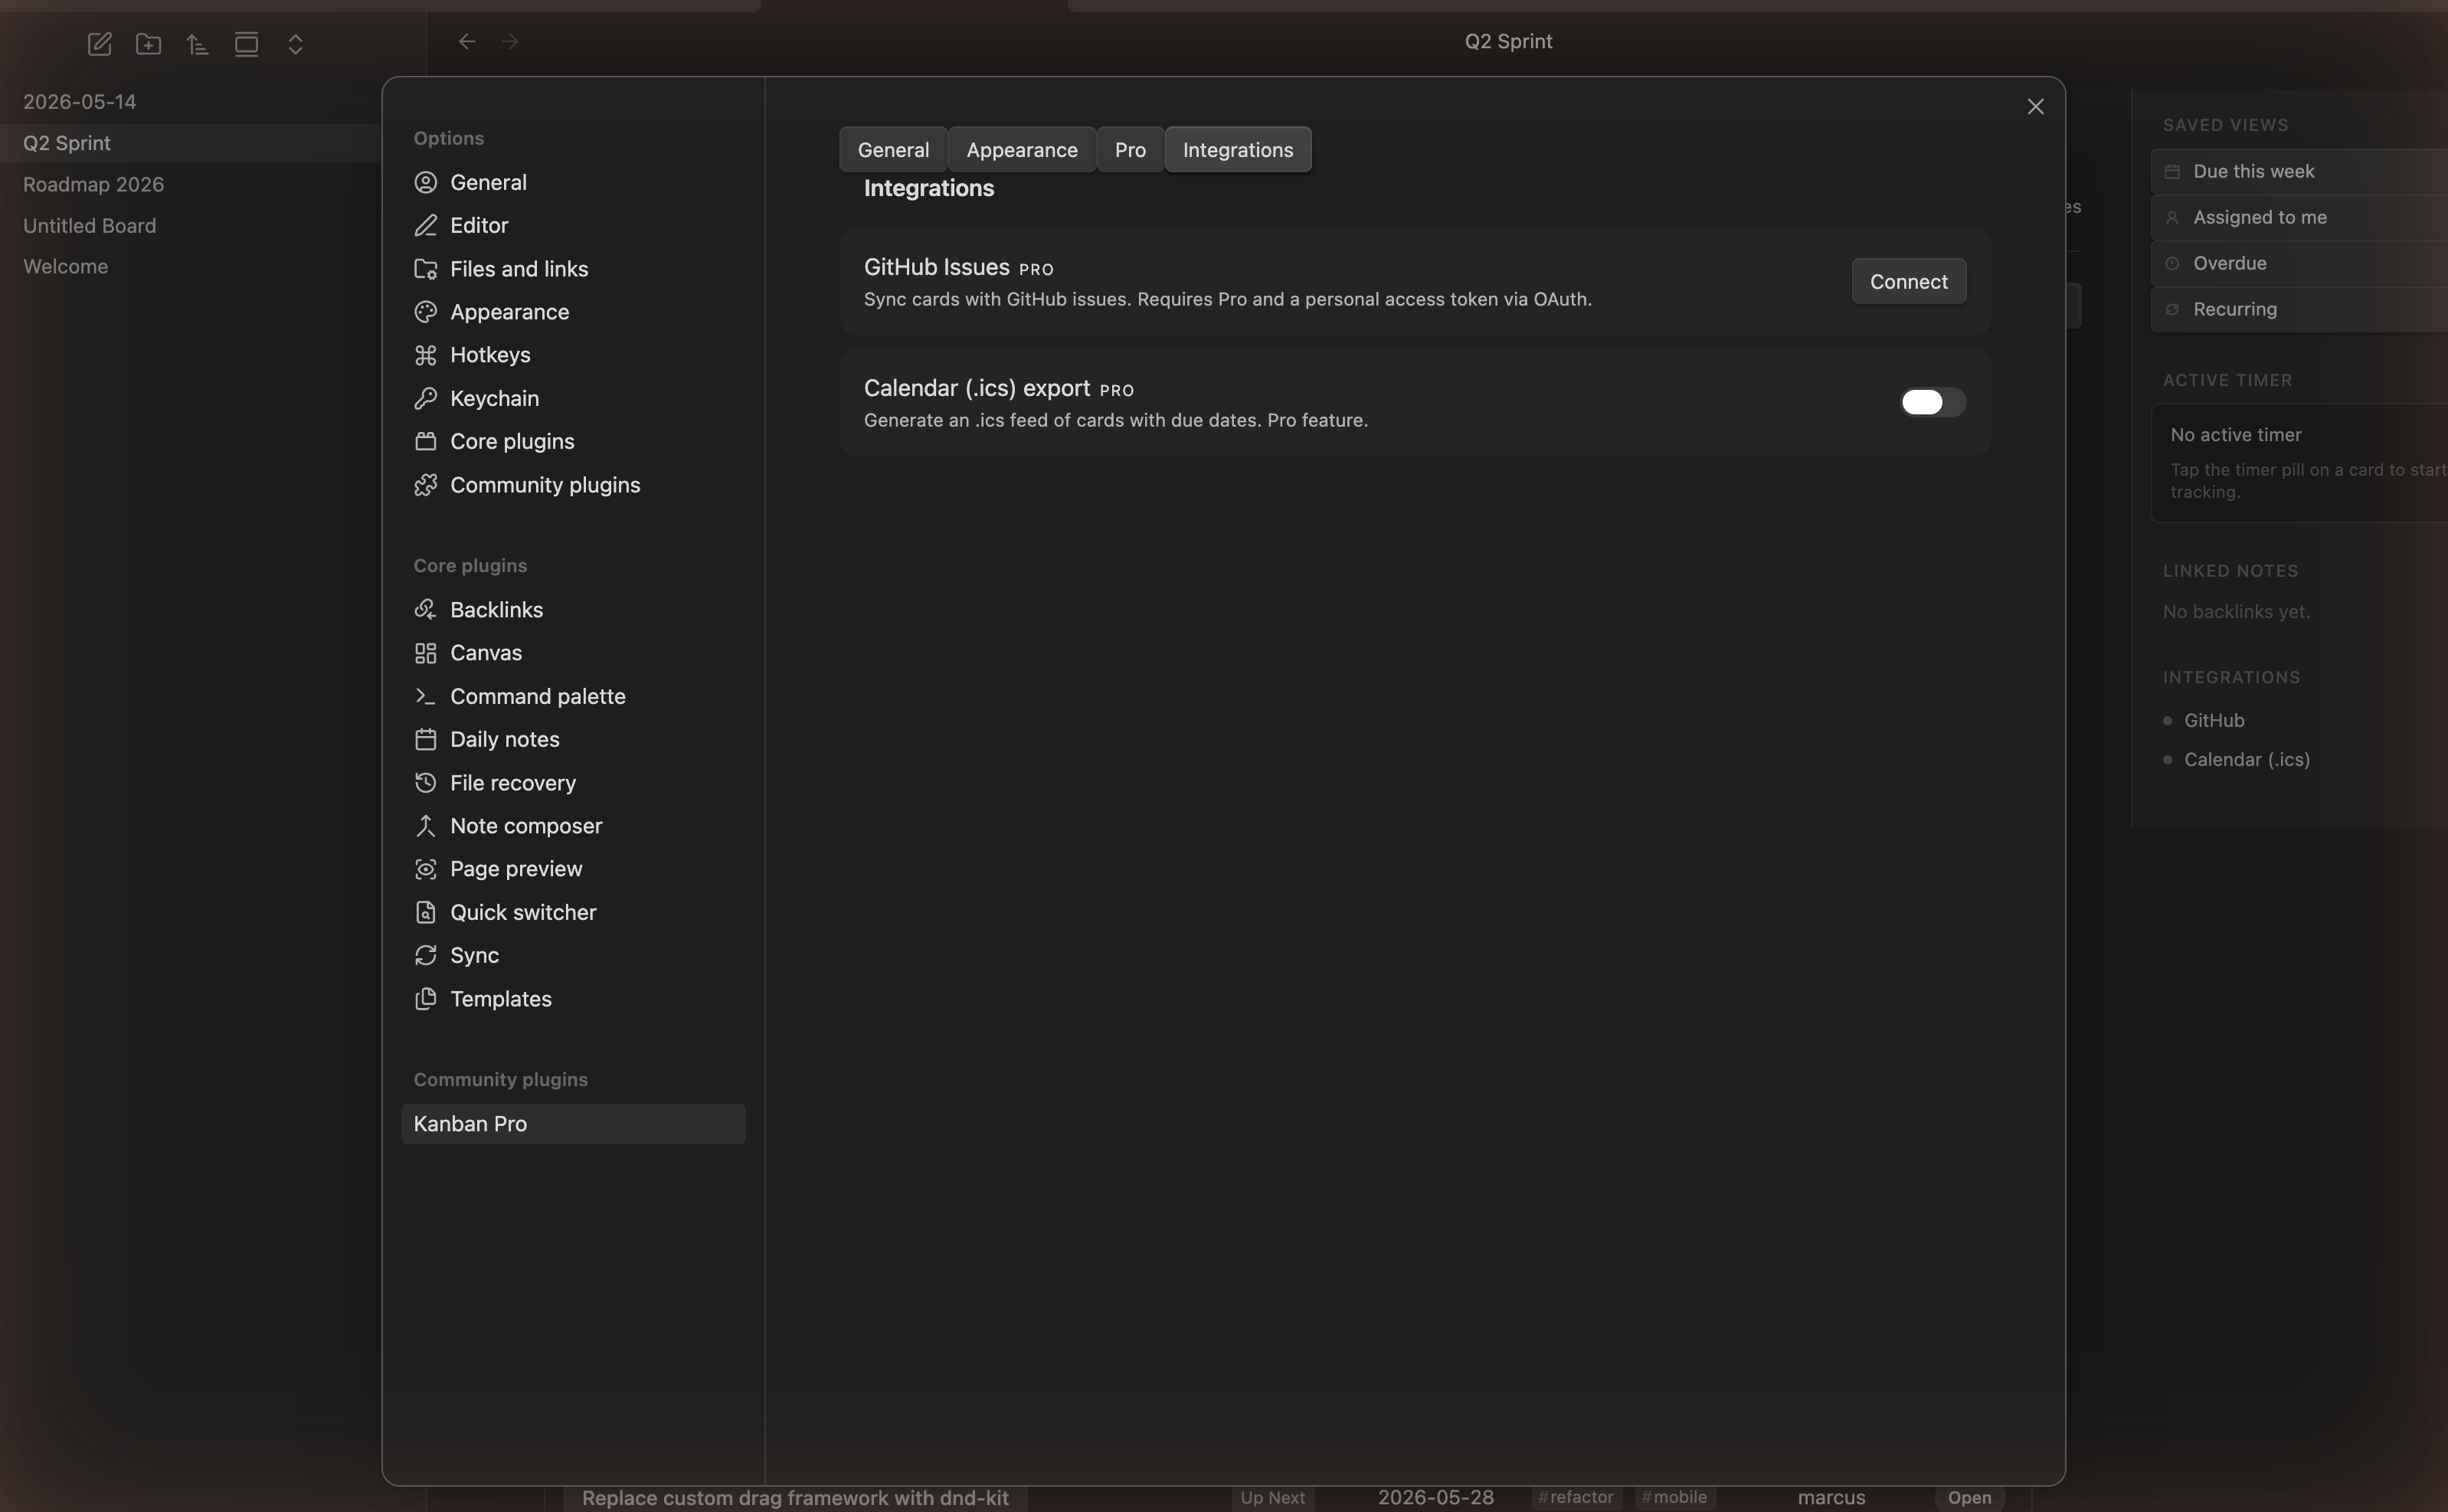2448x1512 pixels.
Task: Open Community plugins settings
Action: (x=573, y=485)
